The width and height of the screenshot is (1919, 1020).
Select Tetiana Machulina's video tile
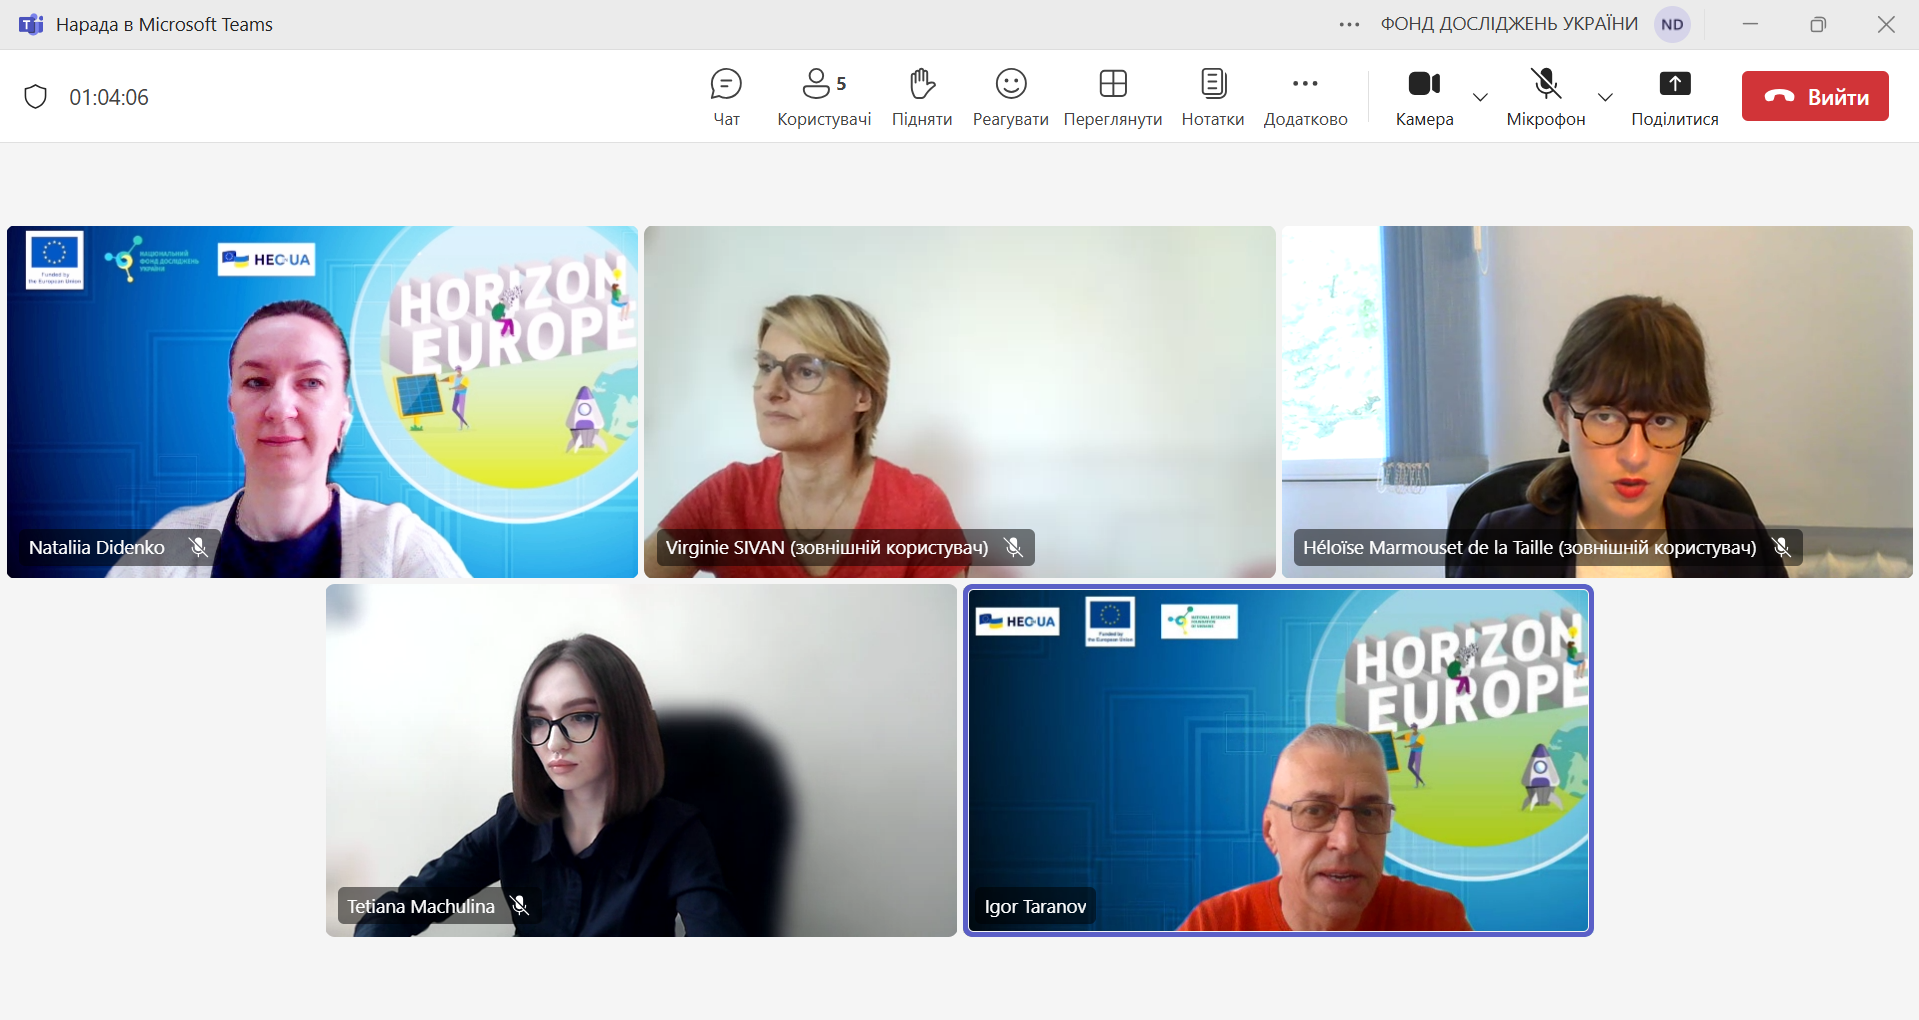[x=641, y=761]
